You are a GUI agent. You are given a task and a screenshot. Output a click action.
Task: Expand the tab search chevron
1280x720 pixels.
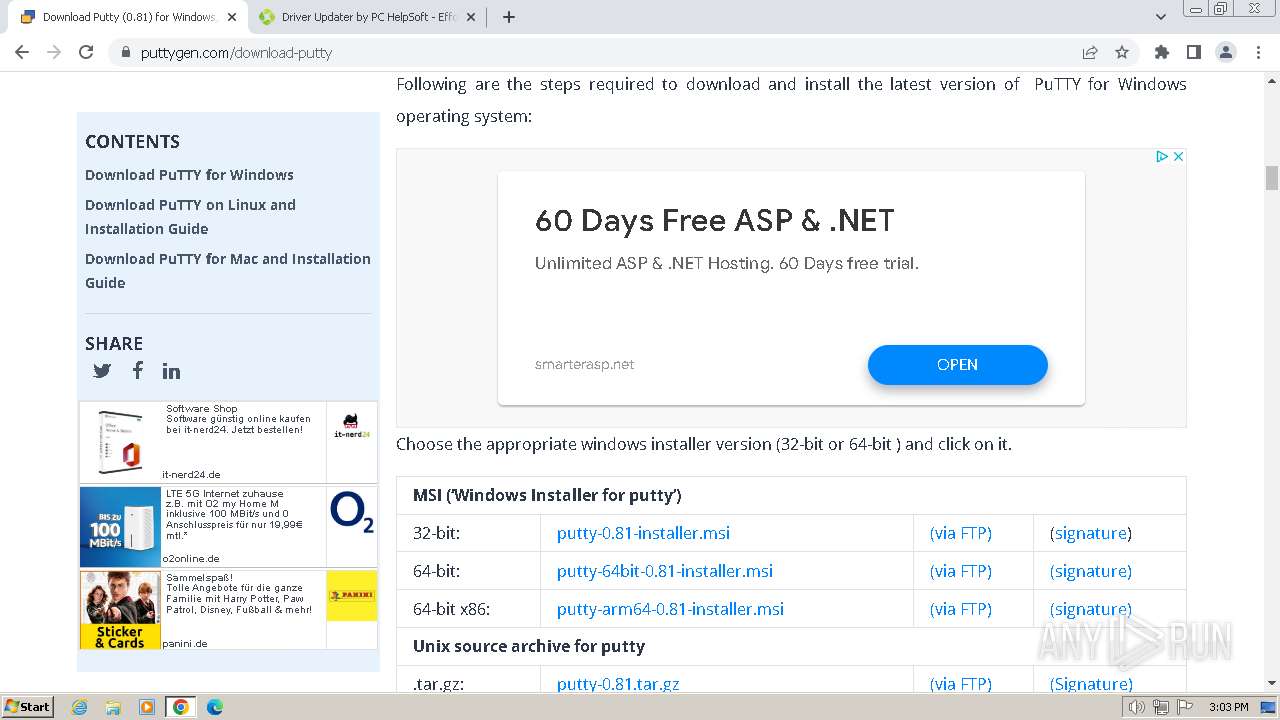click(1161, 17)
